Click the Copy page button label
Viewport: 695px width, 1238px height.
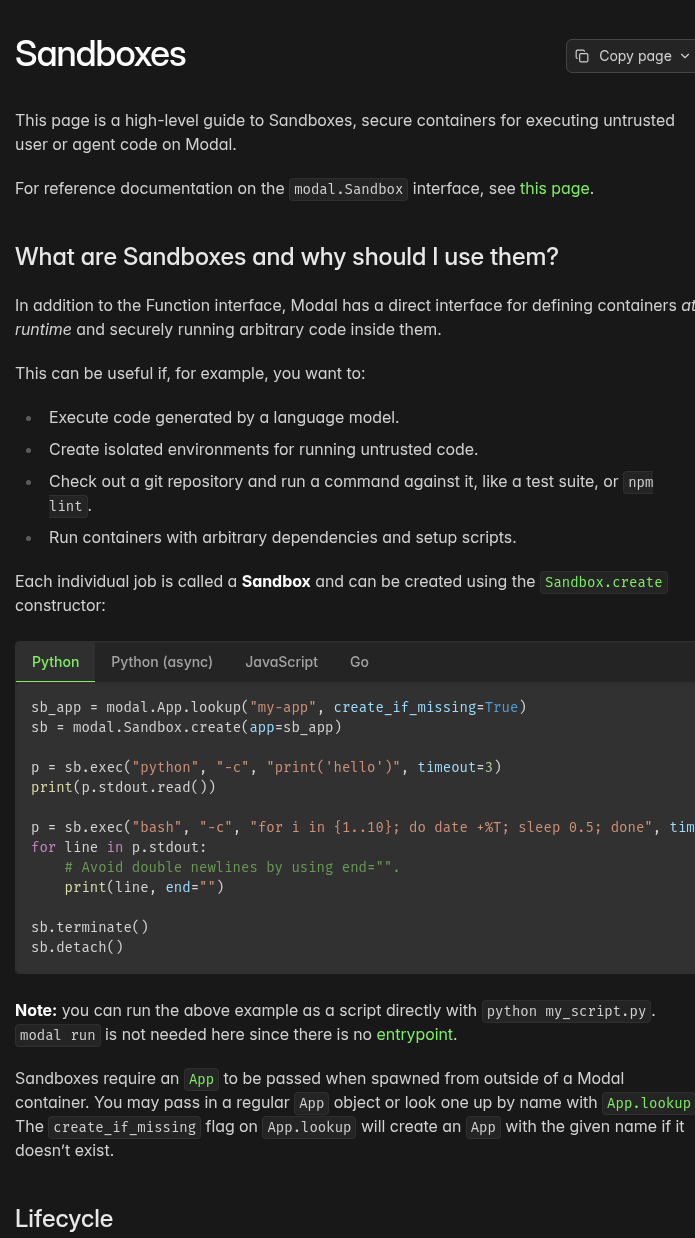pos(635,56)
